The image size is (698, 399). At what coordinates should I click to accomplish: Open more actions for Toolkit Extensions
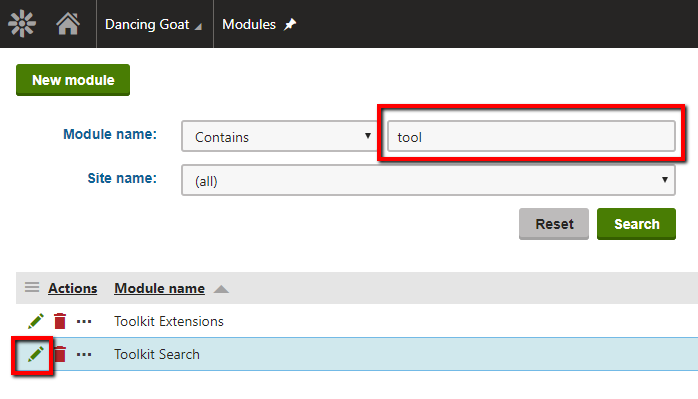(x=84, y=321)
